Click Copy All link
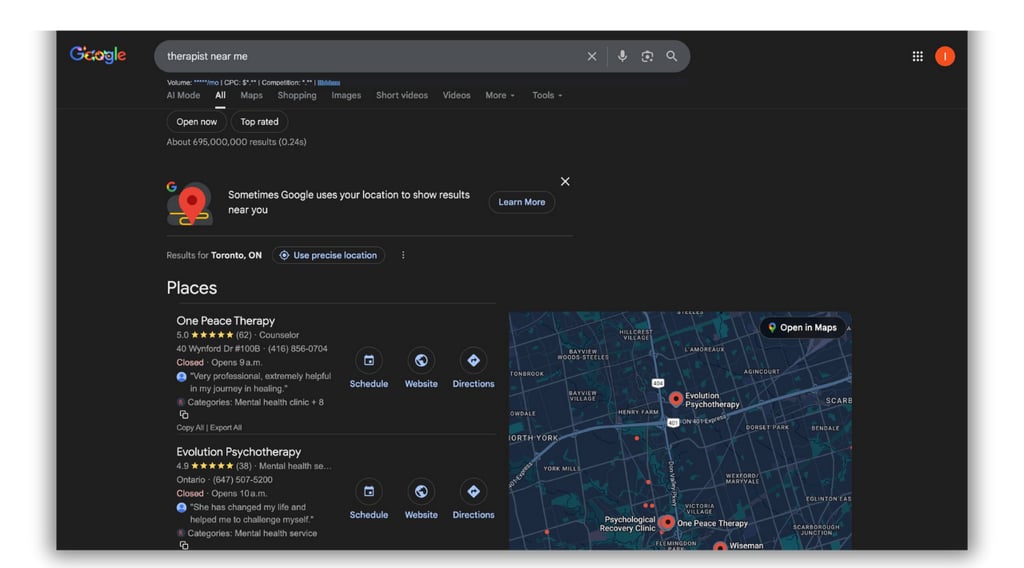The image size is (1024, 568). (190, 428)
